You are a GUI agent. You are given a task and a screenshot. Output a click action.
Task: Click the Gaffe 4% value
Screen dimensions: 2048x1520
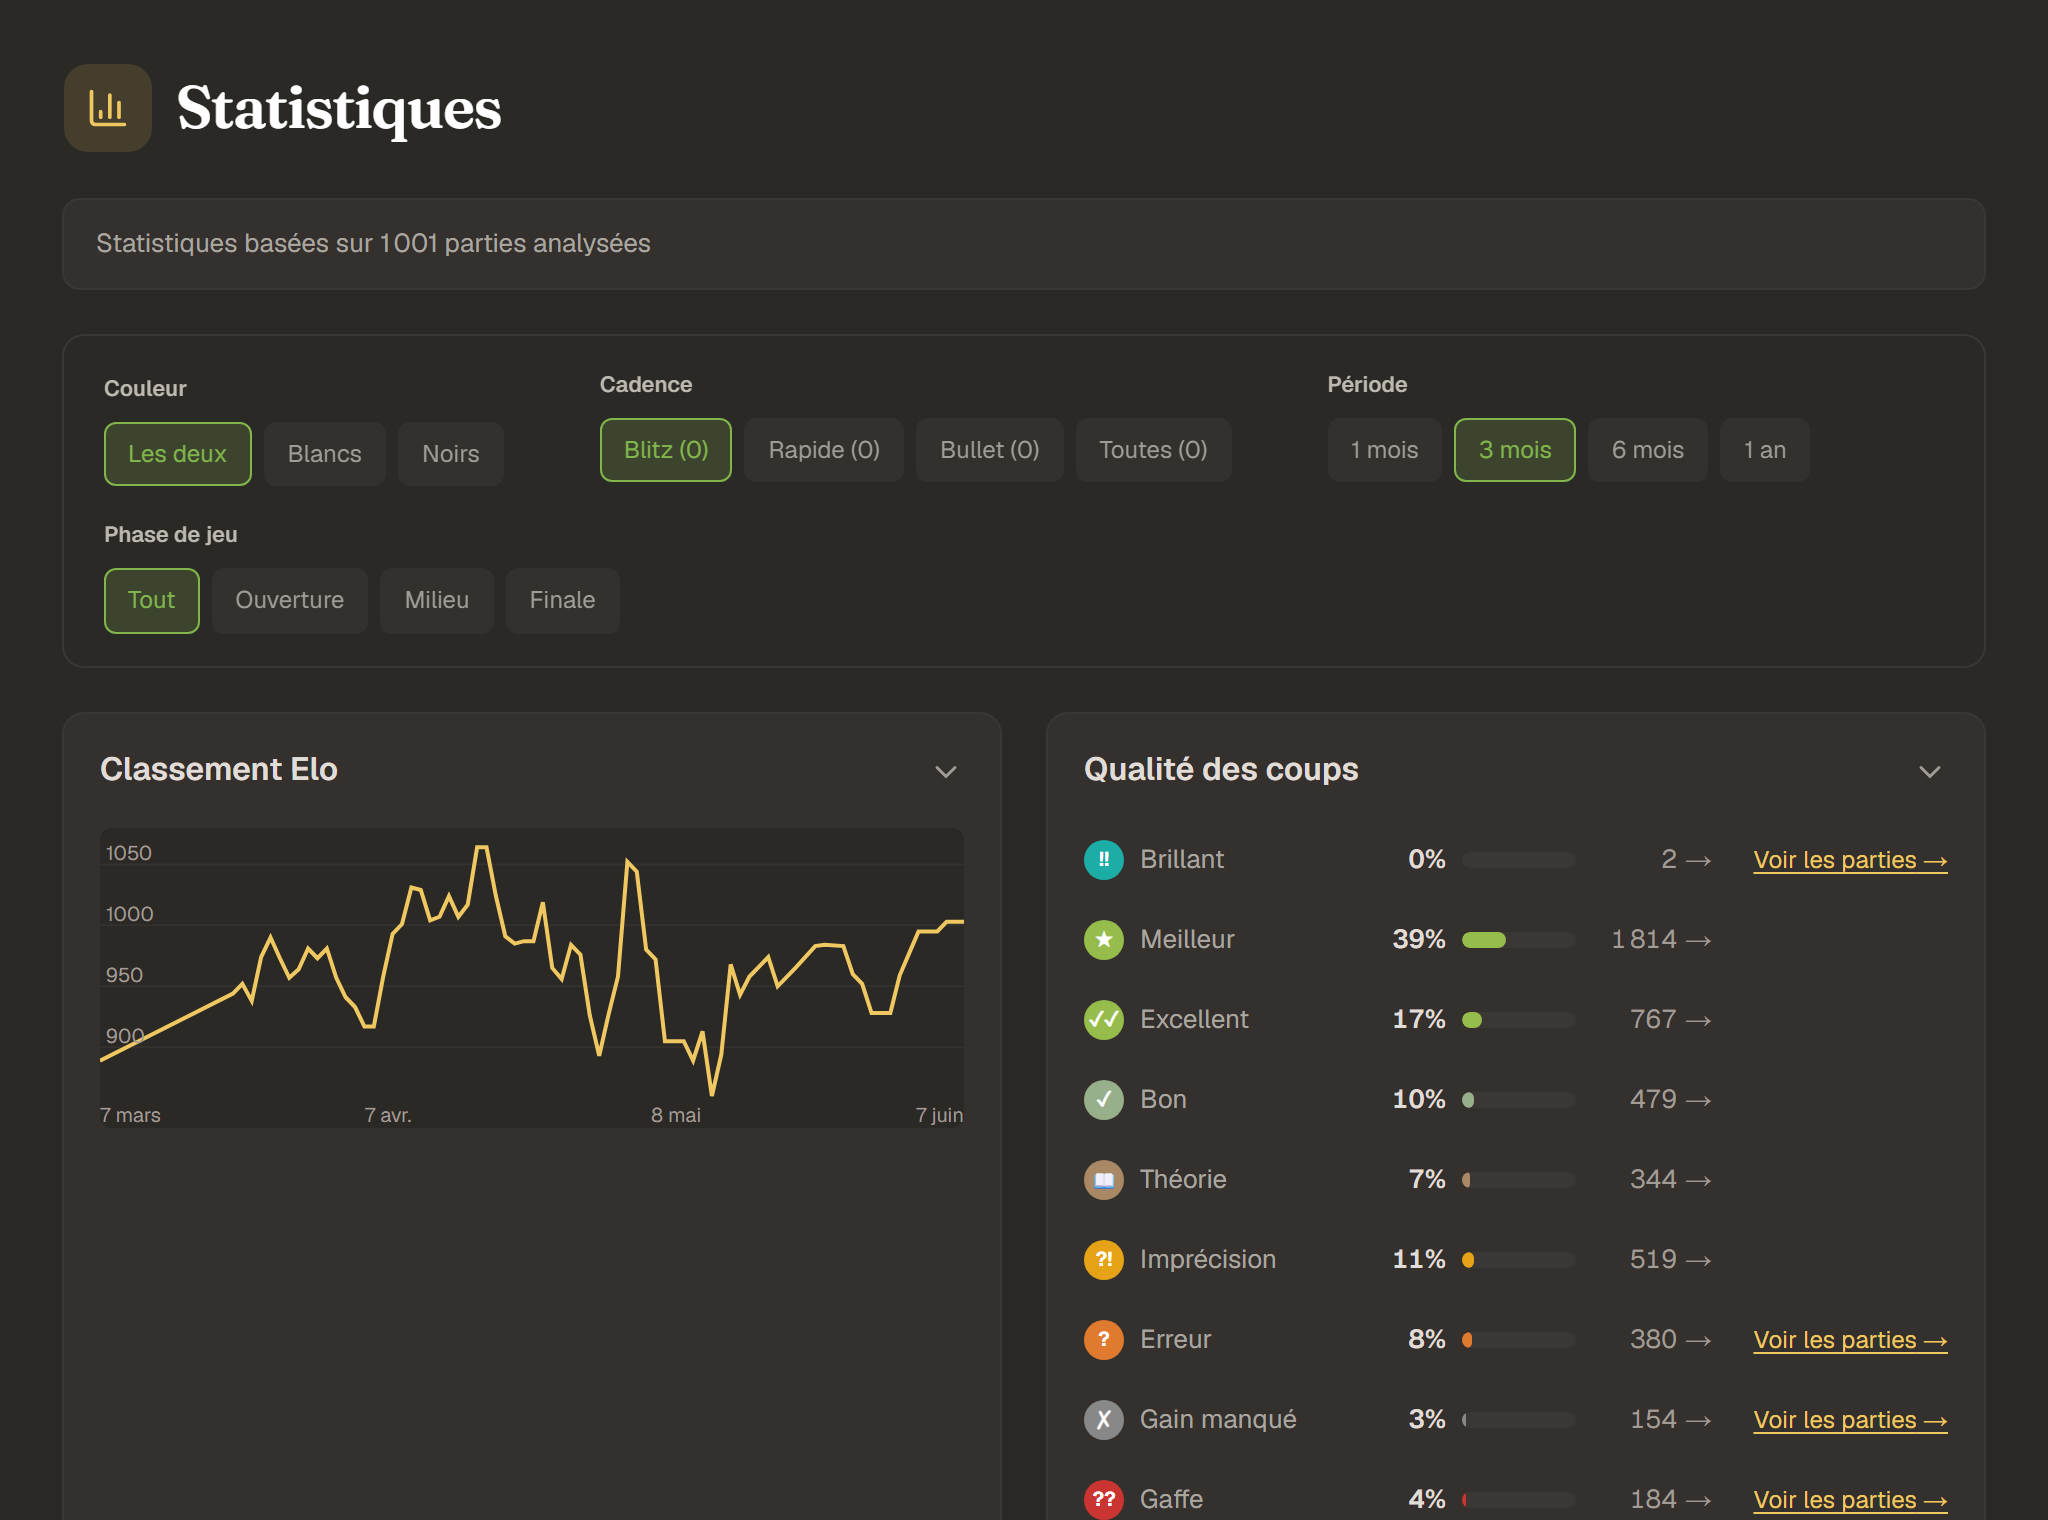click(1427, 1500)
